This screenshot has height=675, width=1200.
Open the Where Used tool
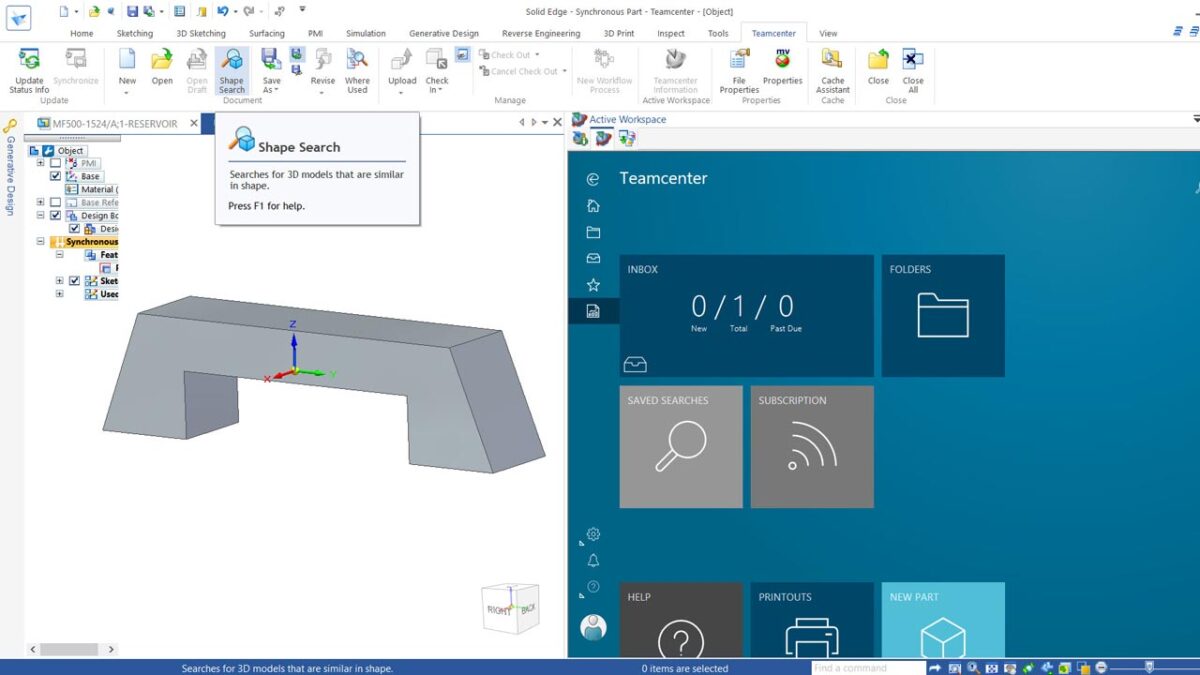pos(357,70)
